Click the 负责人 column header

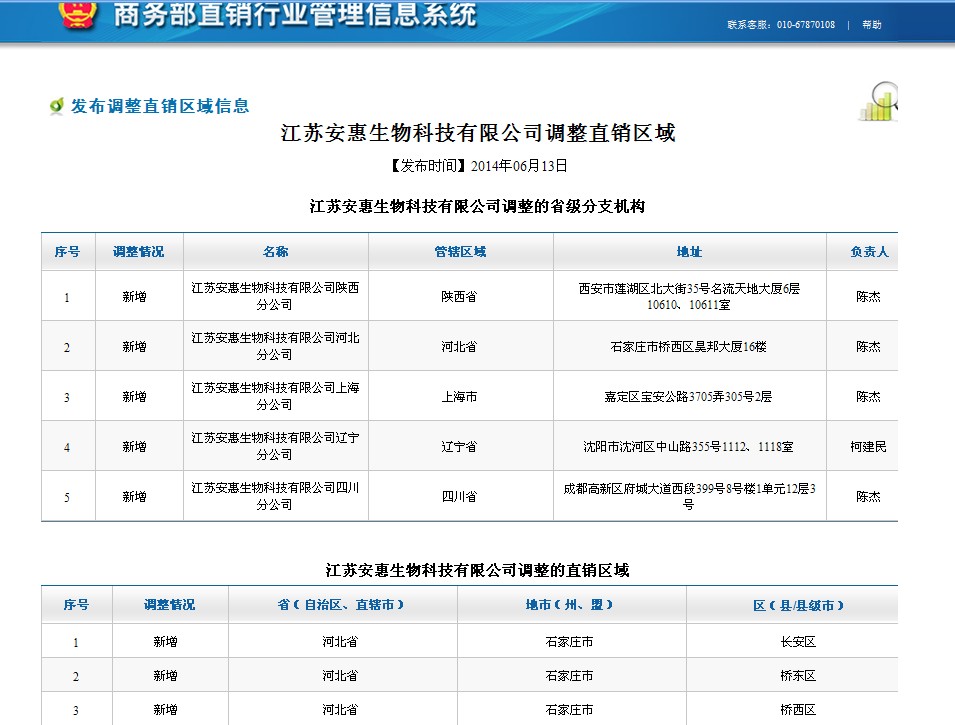[868, 252]
